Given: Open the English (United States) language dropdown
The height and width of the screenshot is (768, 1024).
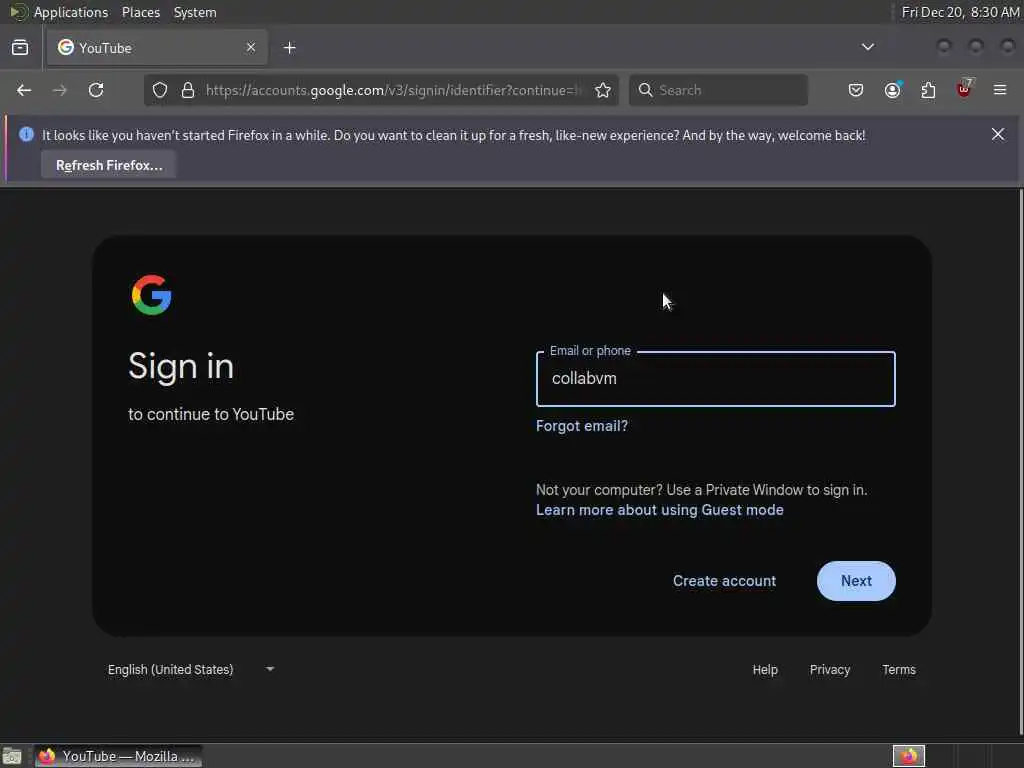Looking at the screenshot, I should [191, 669].
